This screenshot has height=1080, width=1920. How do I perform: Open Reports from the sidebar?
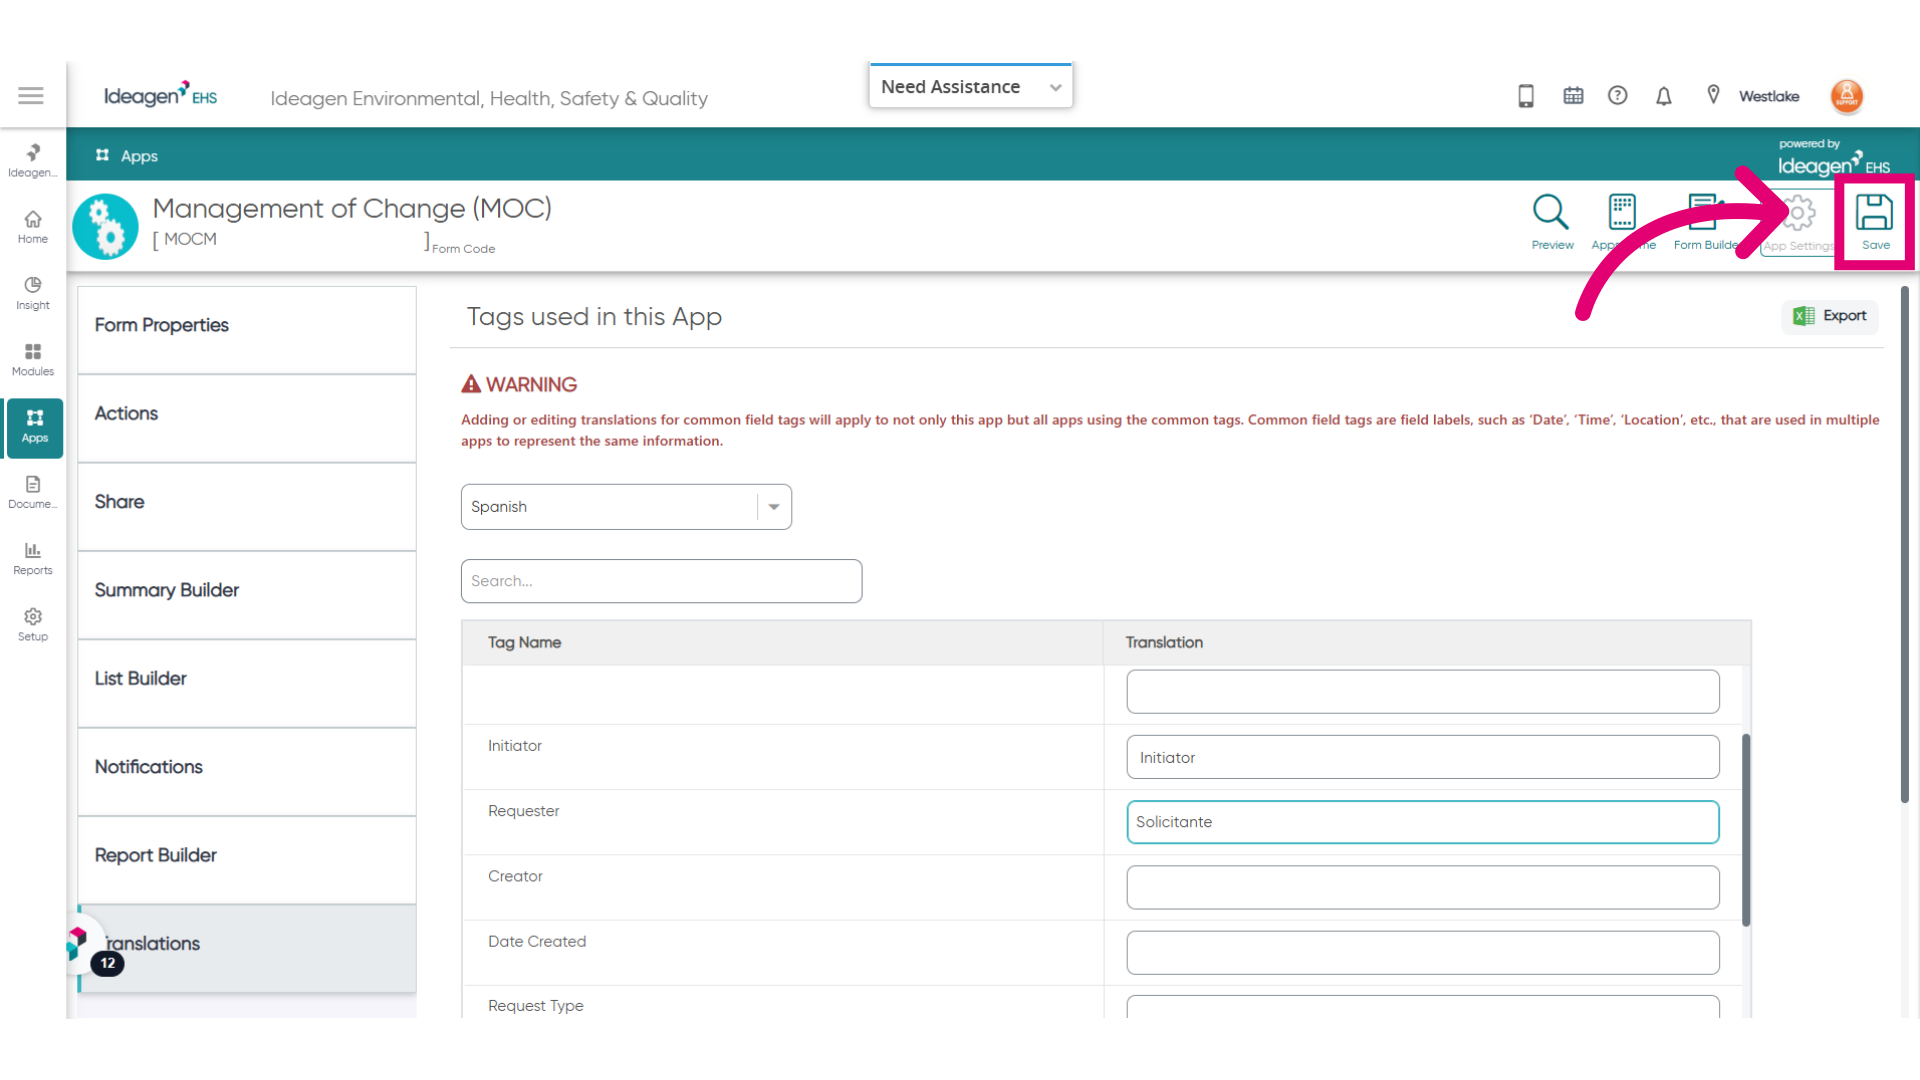click(x=33, y=559)
